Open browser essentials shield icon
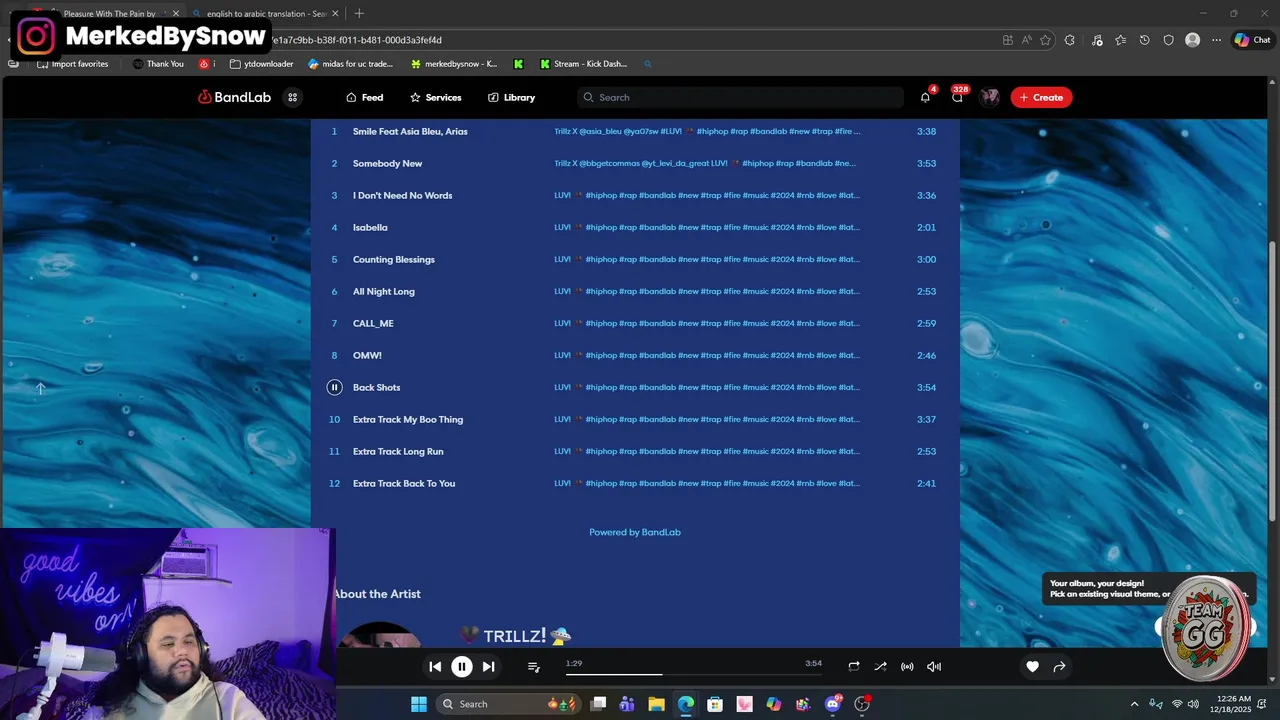This screenshot has width=1280, height=720. (x=1168, y=40)
